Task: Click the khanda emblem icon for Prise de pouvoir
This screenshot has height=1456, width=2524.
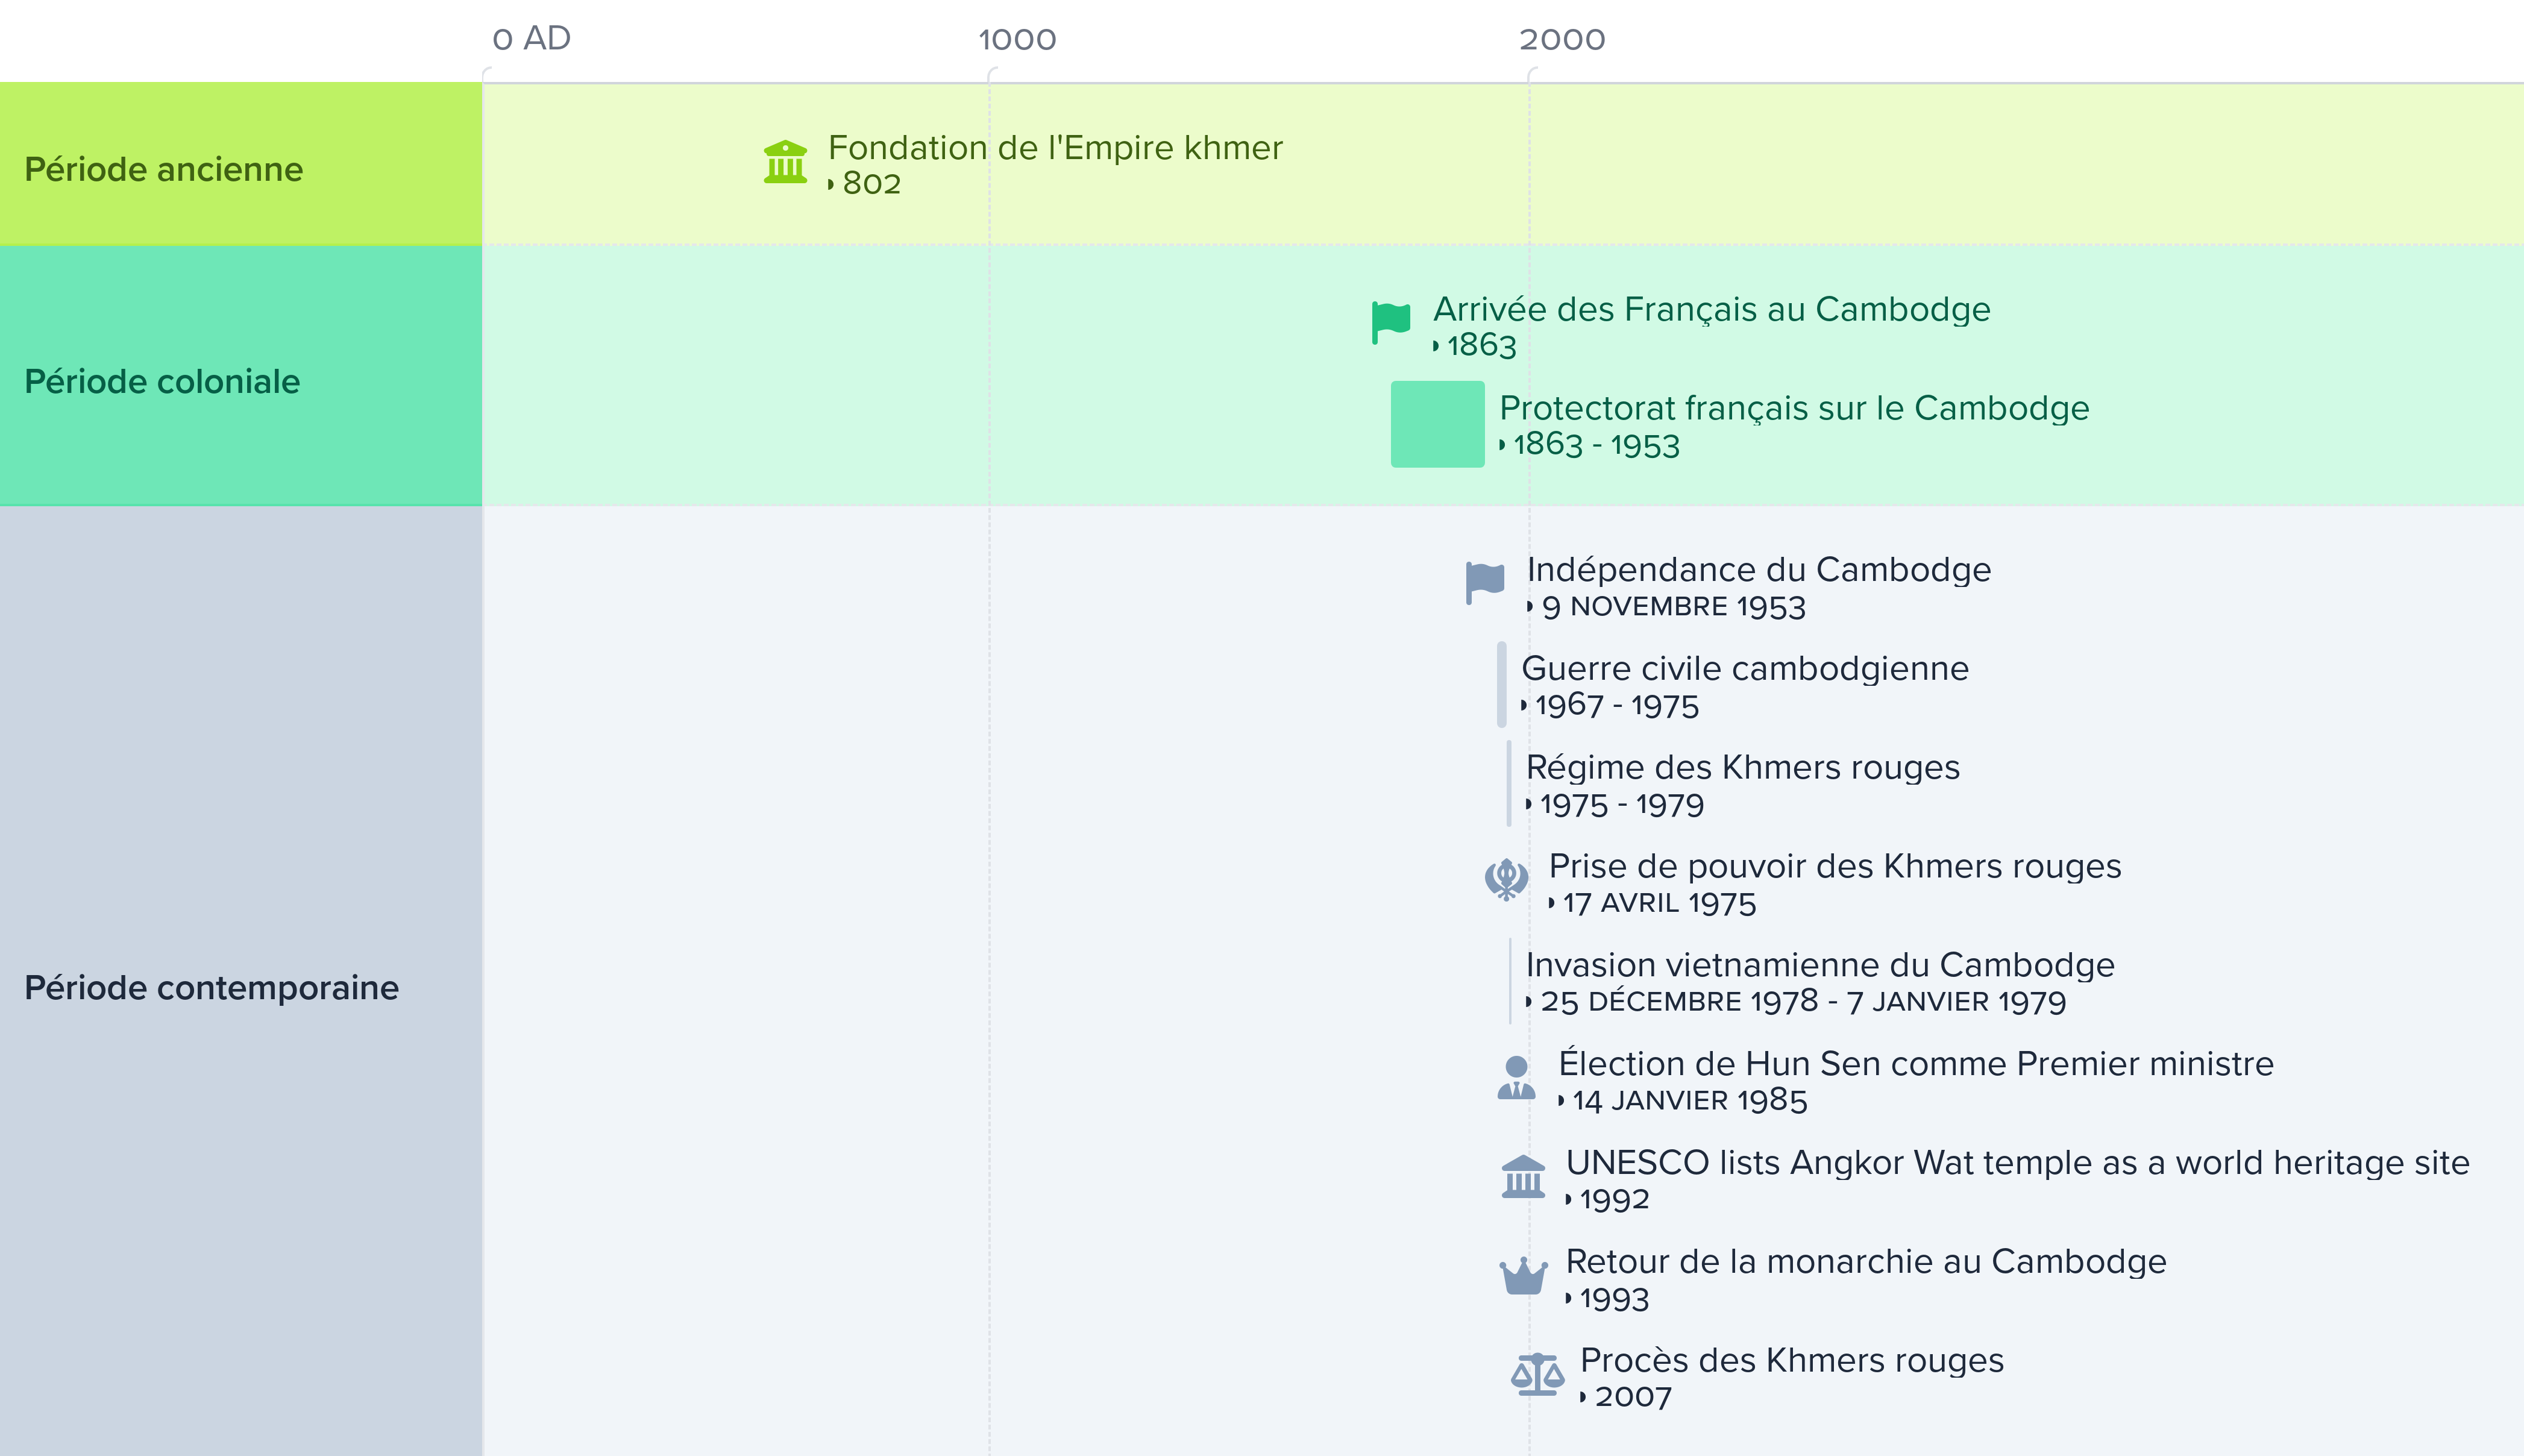Action: pyautogui.click(x=1506, y=880)
